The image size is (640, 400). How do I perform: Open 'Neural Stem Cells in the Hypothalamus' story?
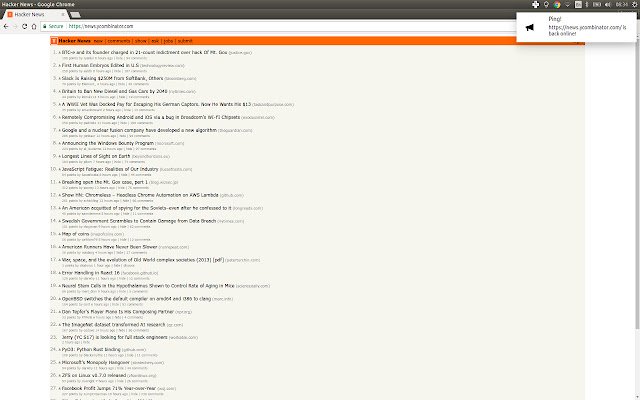tap(148, 286)
